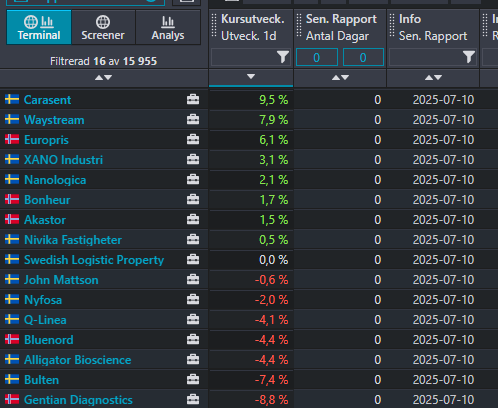Sort by the company name column

[103, 78]
